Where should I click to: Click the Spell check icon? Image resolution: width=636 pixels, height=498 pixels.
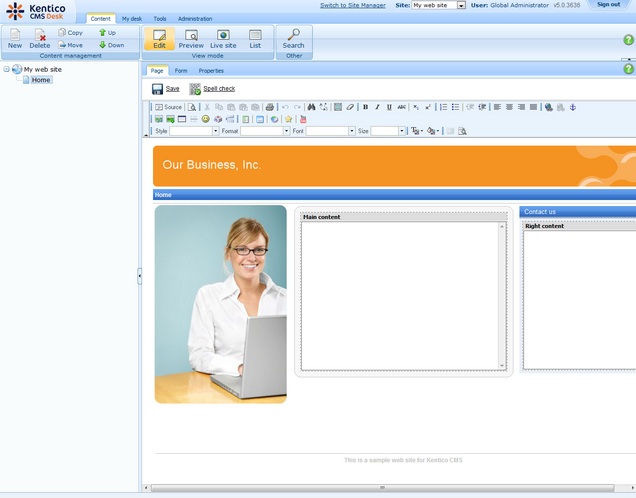pyautogui.click(x=195, y=89)
